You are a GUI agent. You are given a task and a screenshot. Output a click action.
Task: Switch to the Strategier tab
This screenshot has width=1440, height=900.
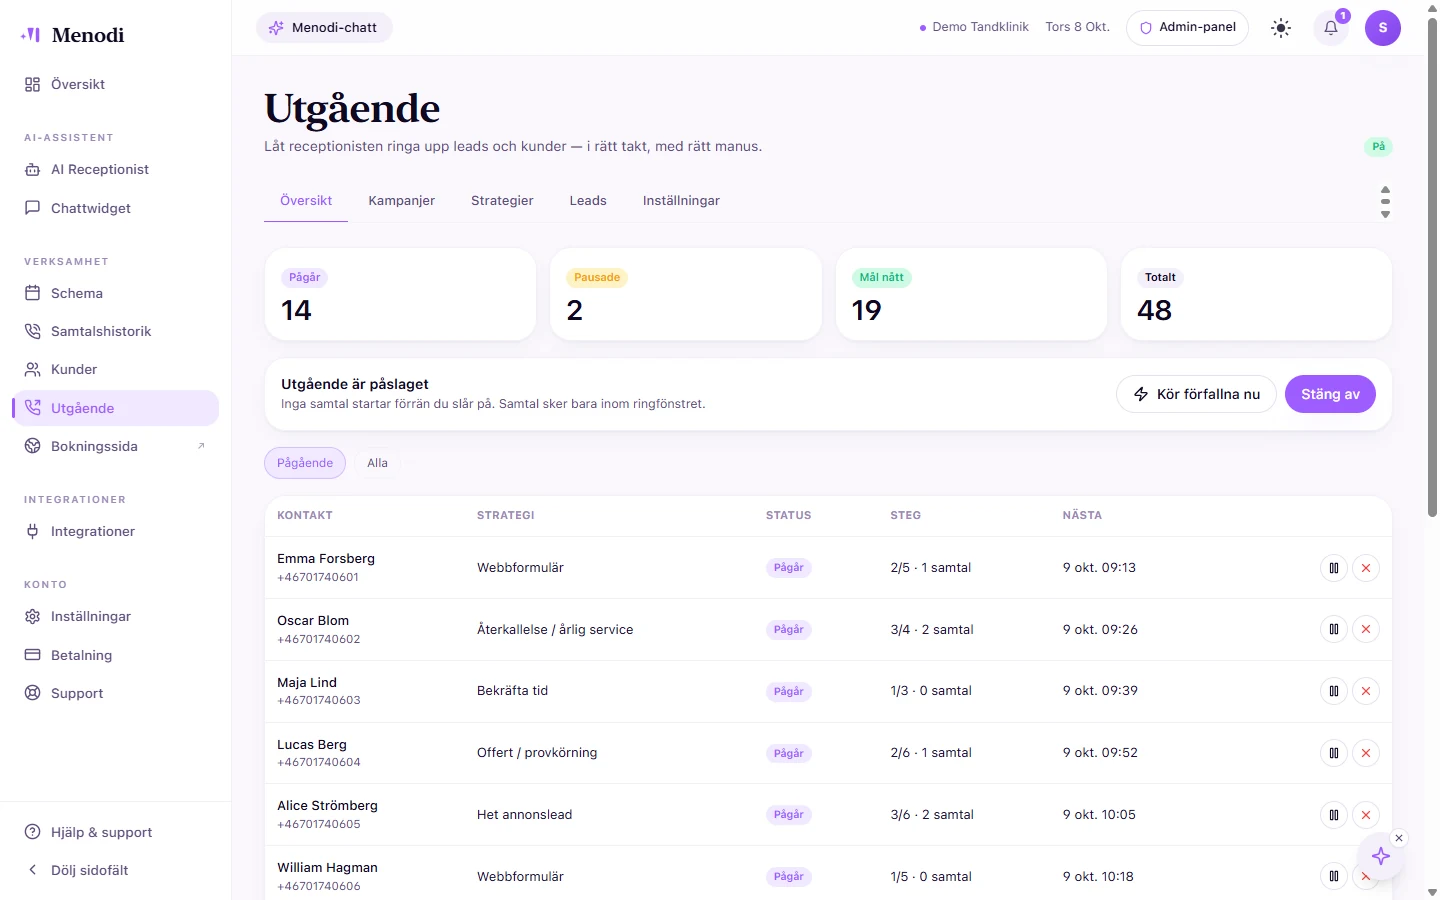[x=502, y=201]
